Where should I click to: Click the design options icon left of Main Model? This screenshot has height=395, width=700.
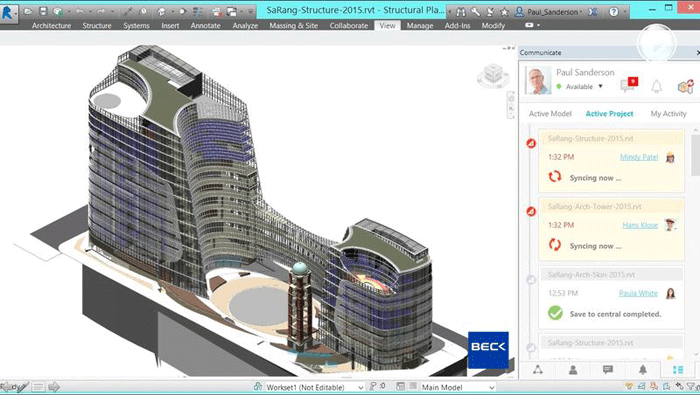coord(400,387)
